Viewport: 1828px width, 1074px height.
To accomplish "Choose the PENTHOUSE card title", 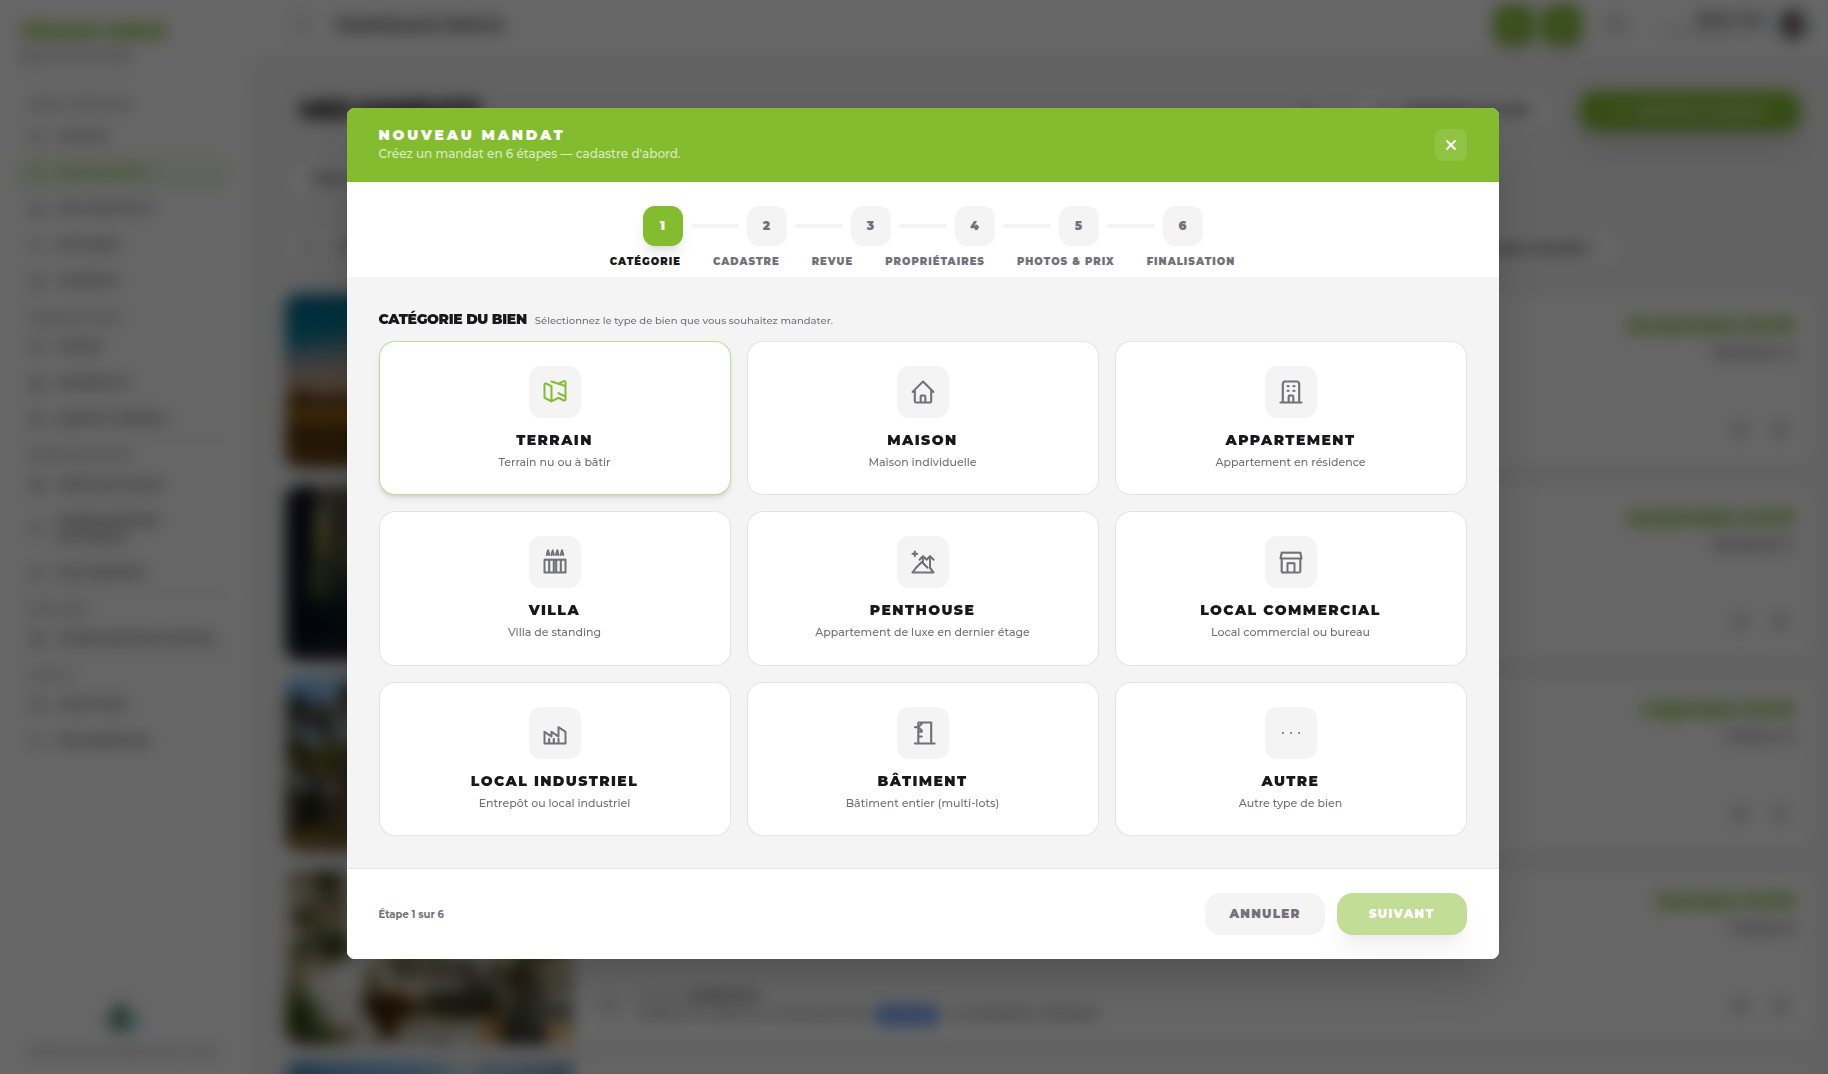I will (x=922, y=610).
